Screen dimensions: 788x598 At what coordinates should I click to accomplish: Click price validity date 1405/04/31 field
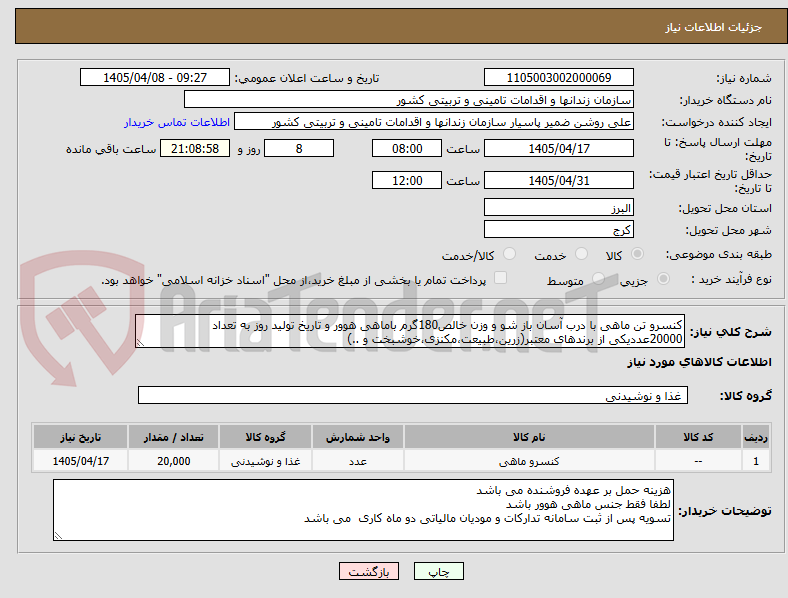(x=558, y=180)
